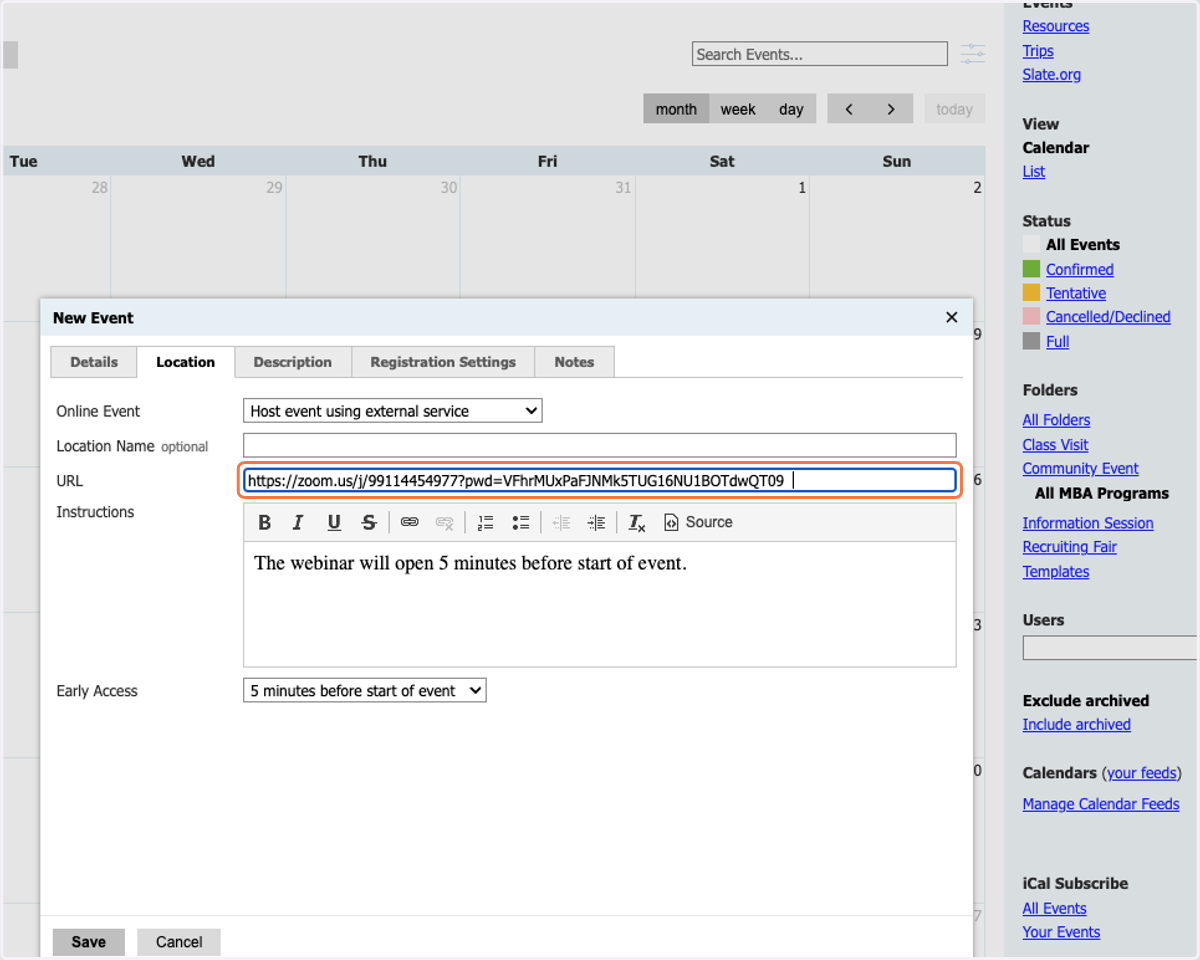Click into the URL input field
The height and width of the screenshot is (960, 1200).
(599, 480)
